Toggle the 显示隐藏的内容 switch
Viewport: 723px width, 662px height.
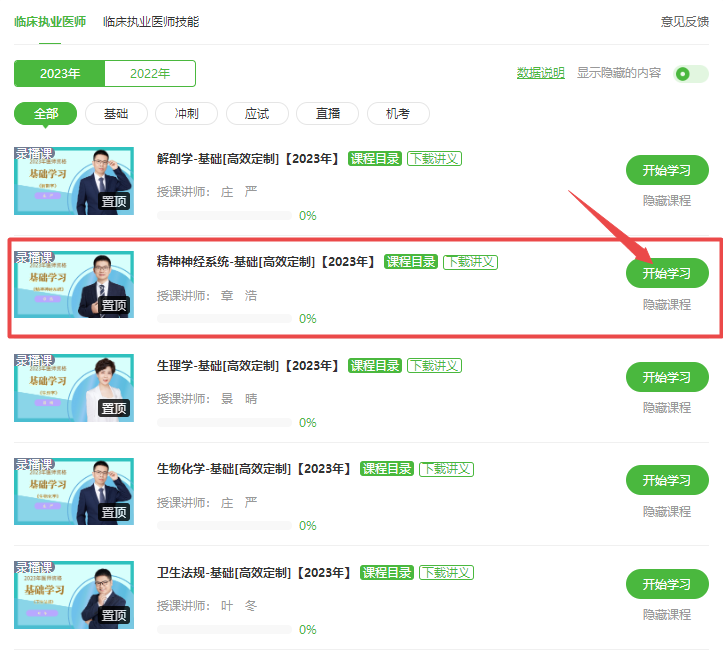coord(690,74)
